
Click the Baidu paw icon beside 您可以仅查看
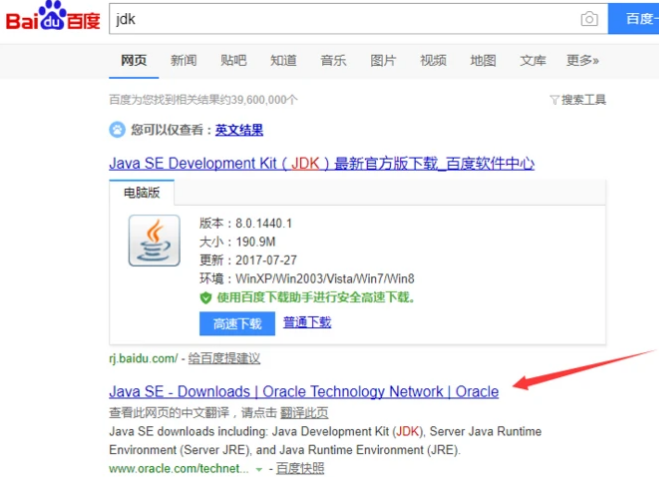[x=117, y=129]
